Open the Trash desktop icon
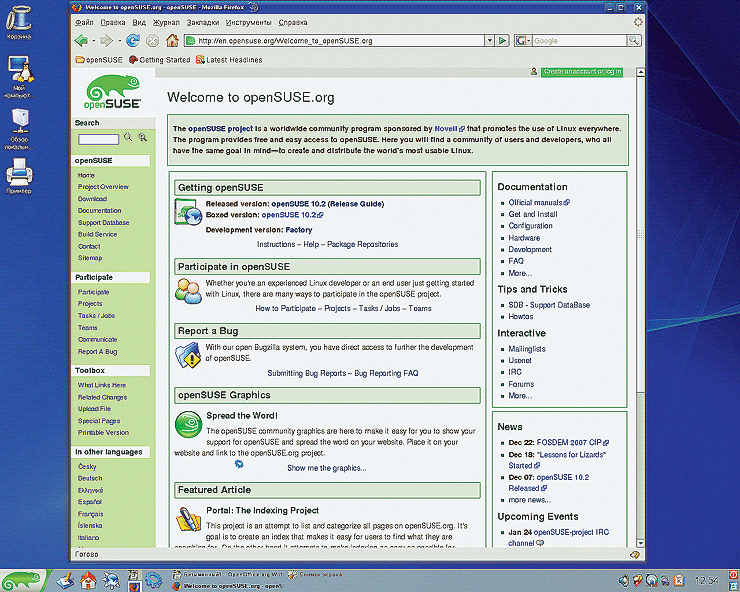 pyautogui.click(x=19, y=21)
